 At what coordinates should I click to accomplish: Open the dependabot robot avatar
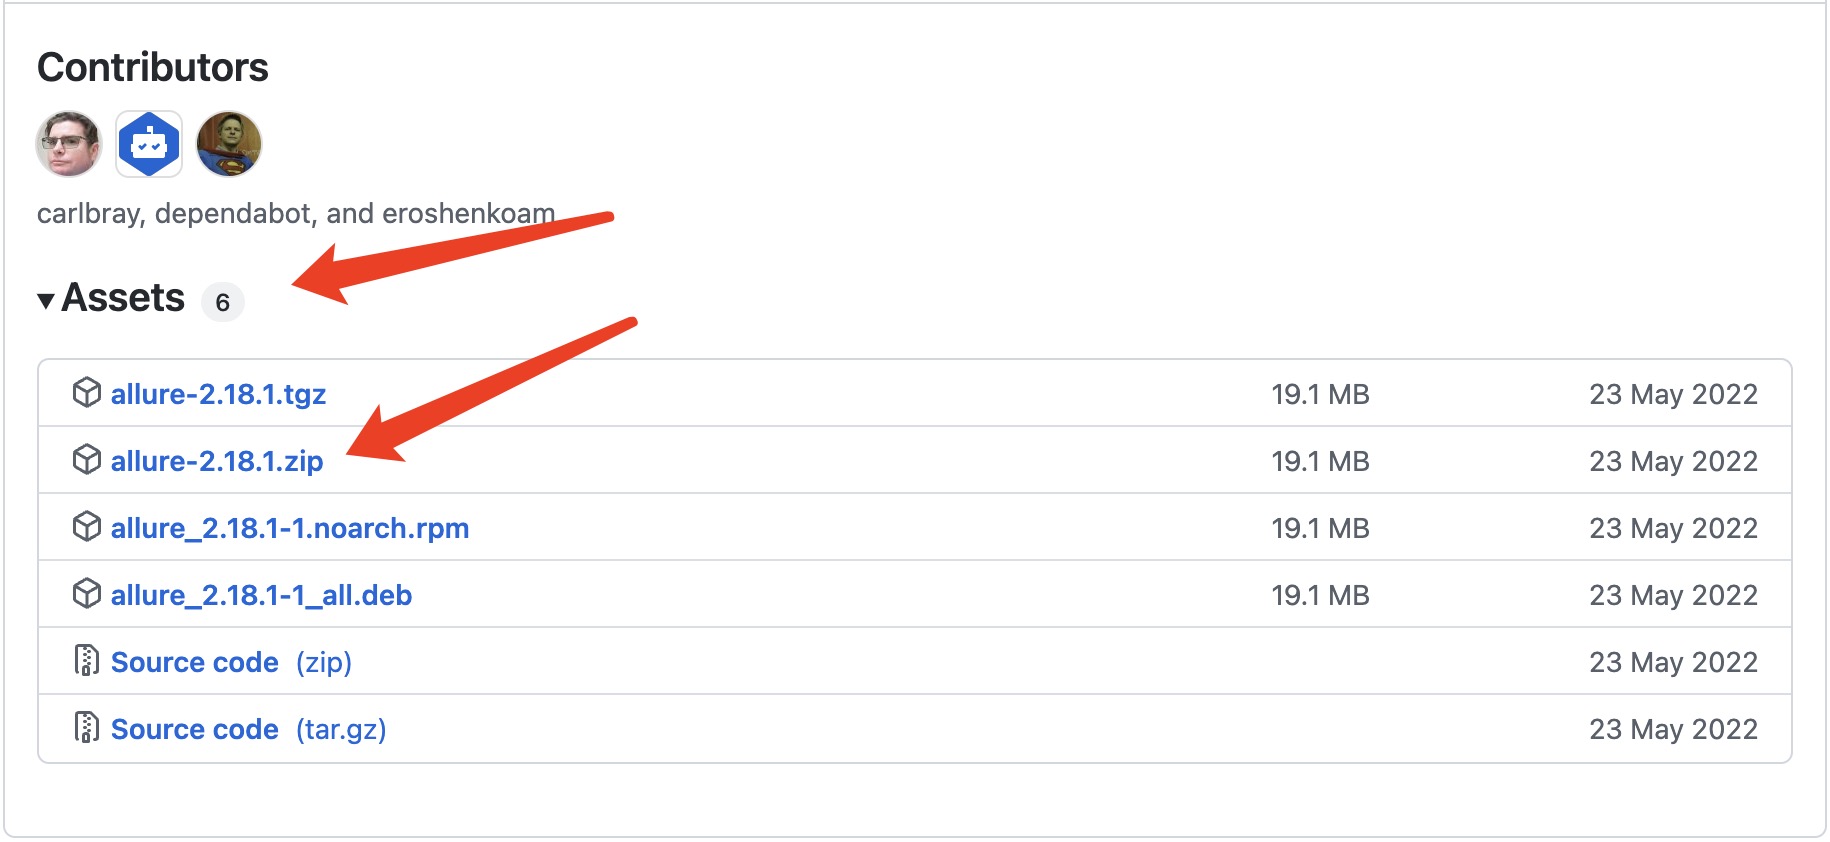point(149,144)
